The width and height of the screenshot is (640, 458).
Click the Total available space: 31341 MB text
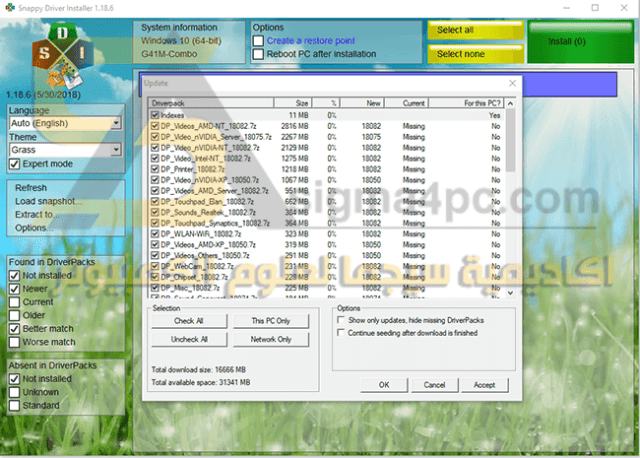(x=201, y=382)
